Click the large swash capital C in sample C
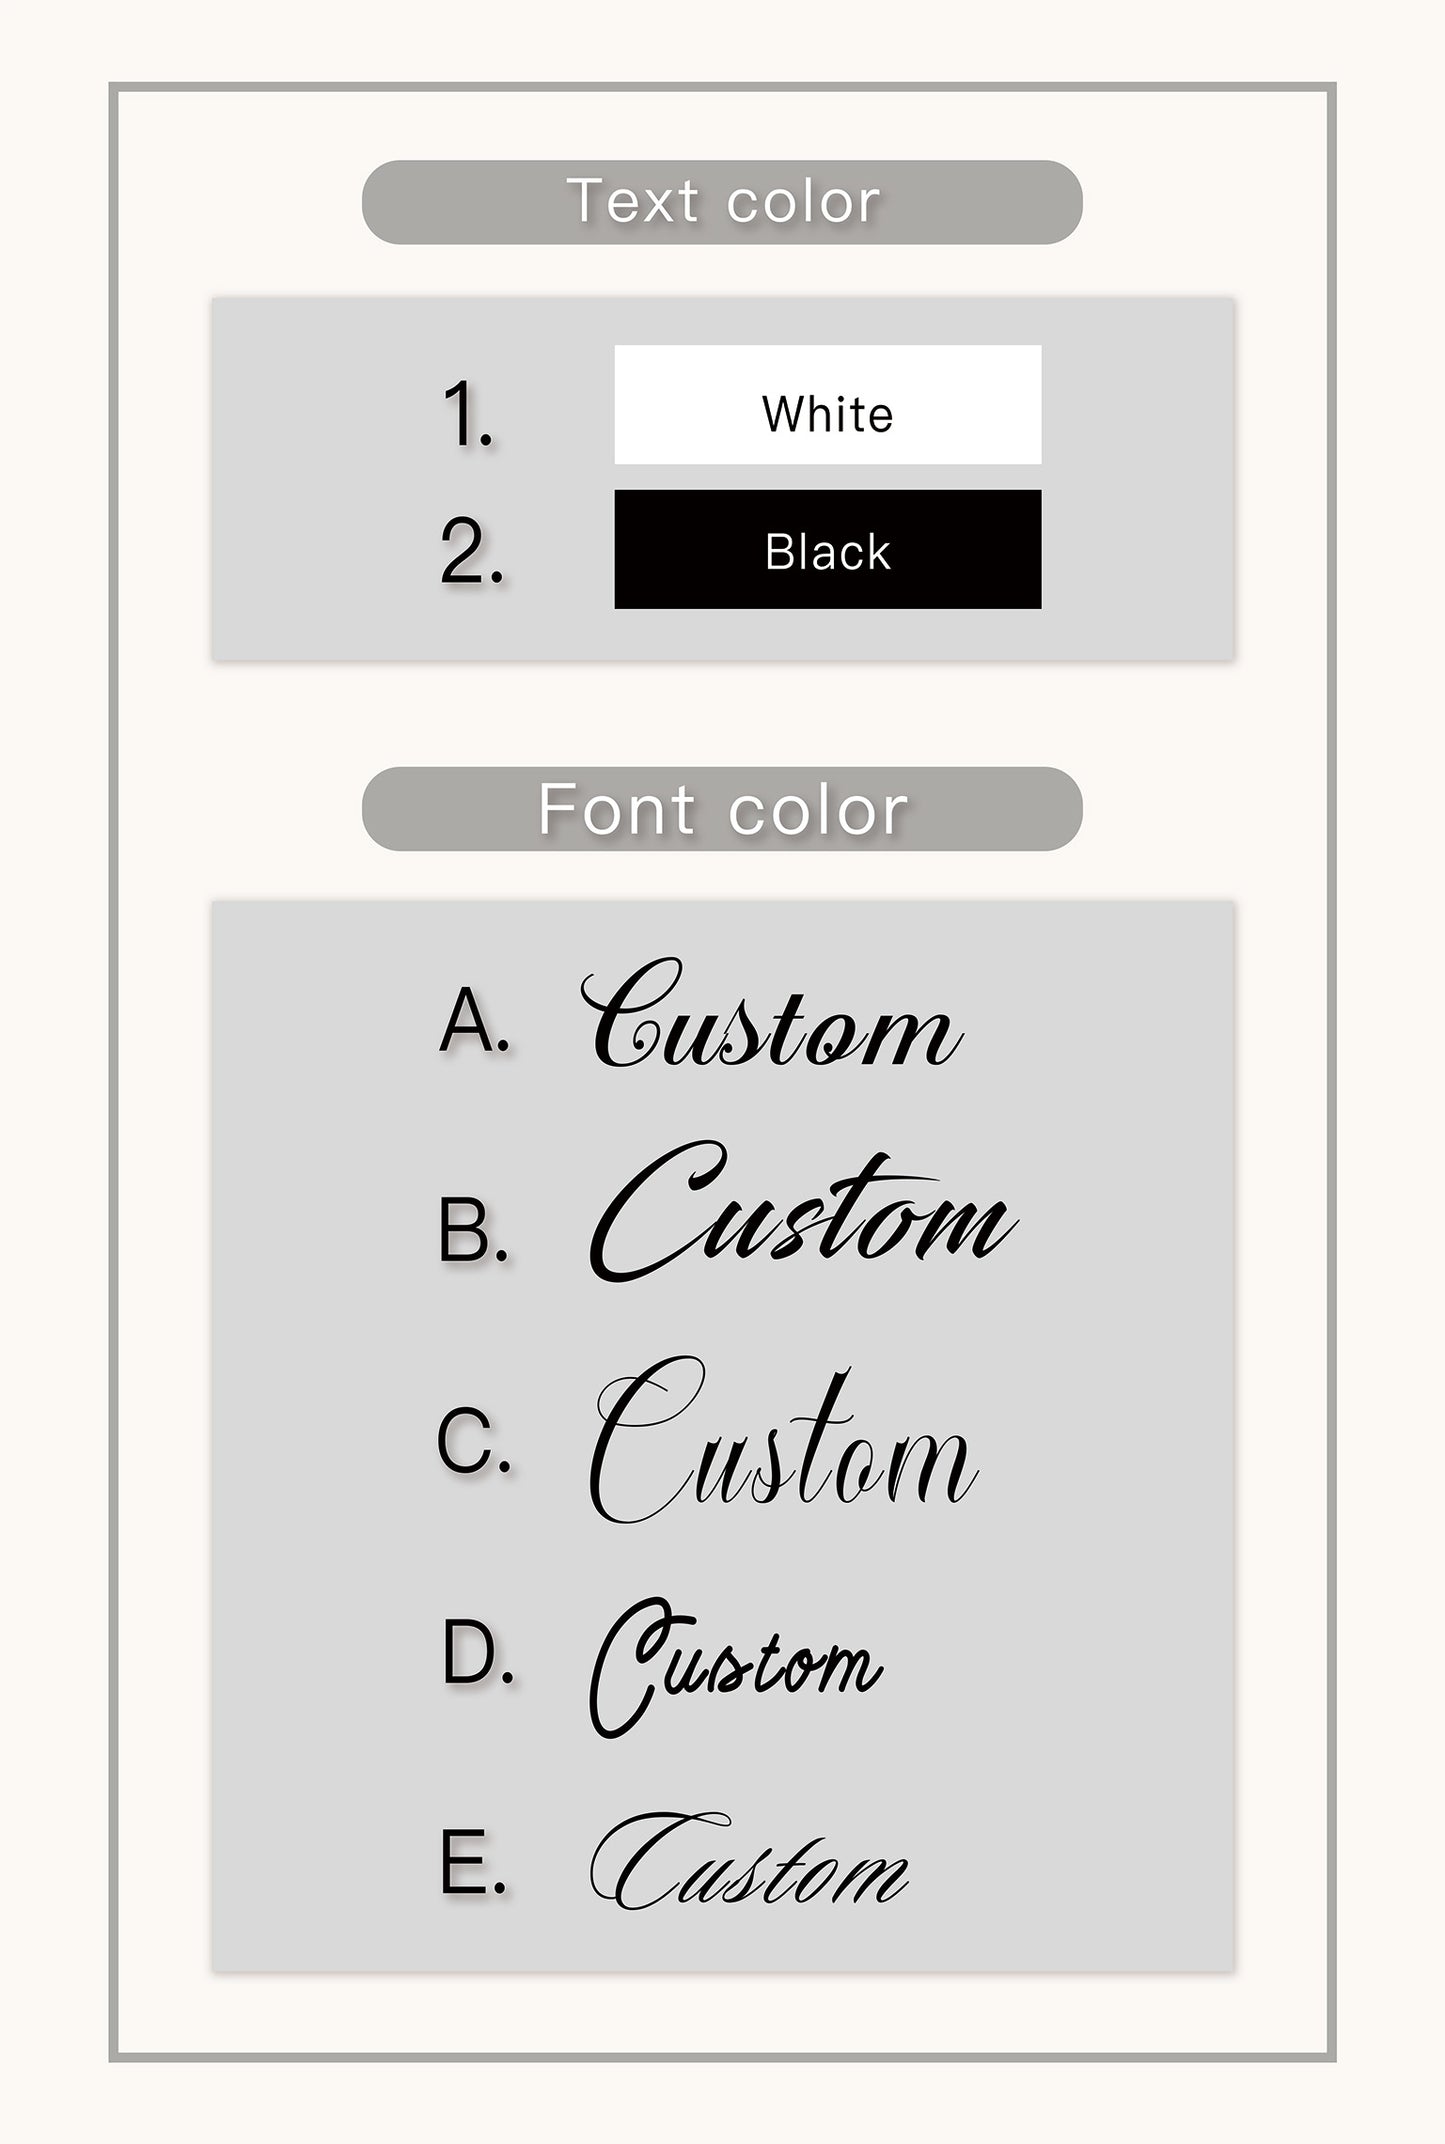 [646, 1440]
